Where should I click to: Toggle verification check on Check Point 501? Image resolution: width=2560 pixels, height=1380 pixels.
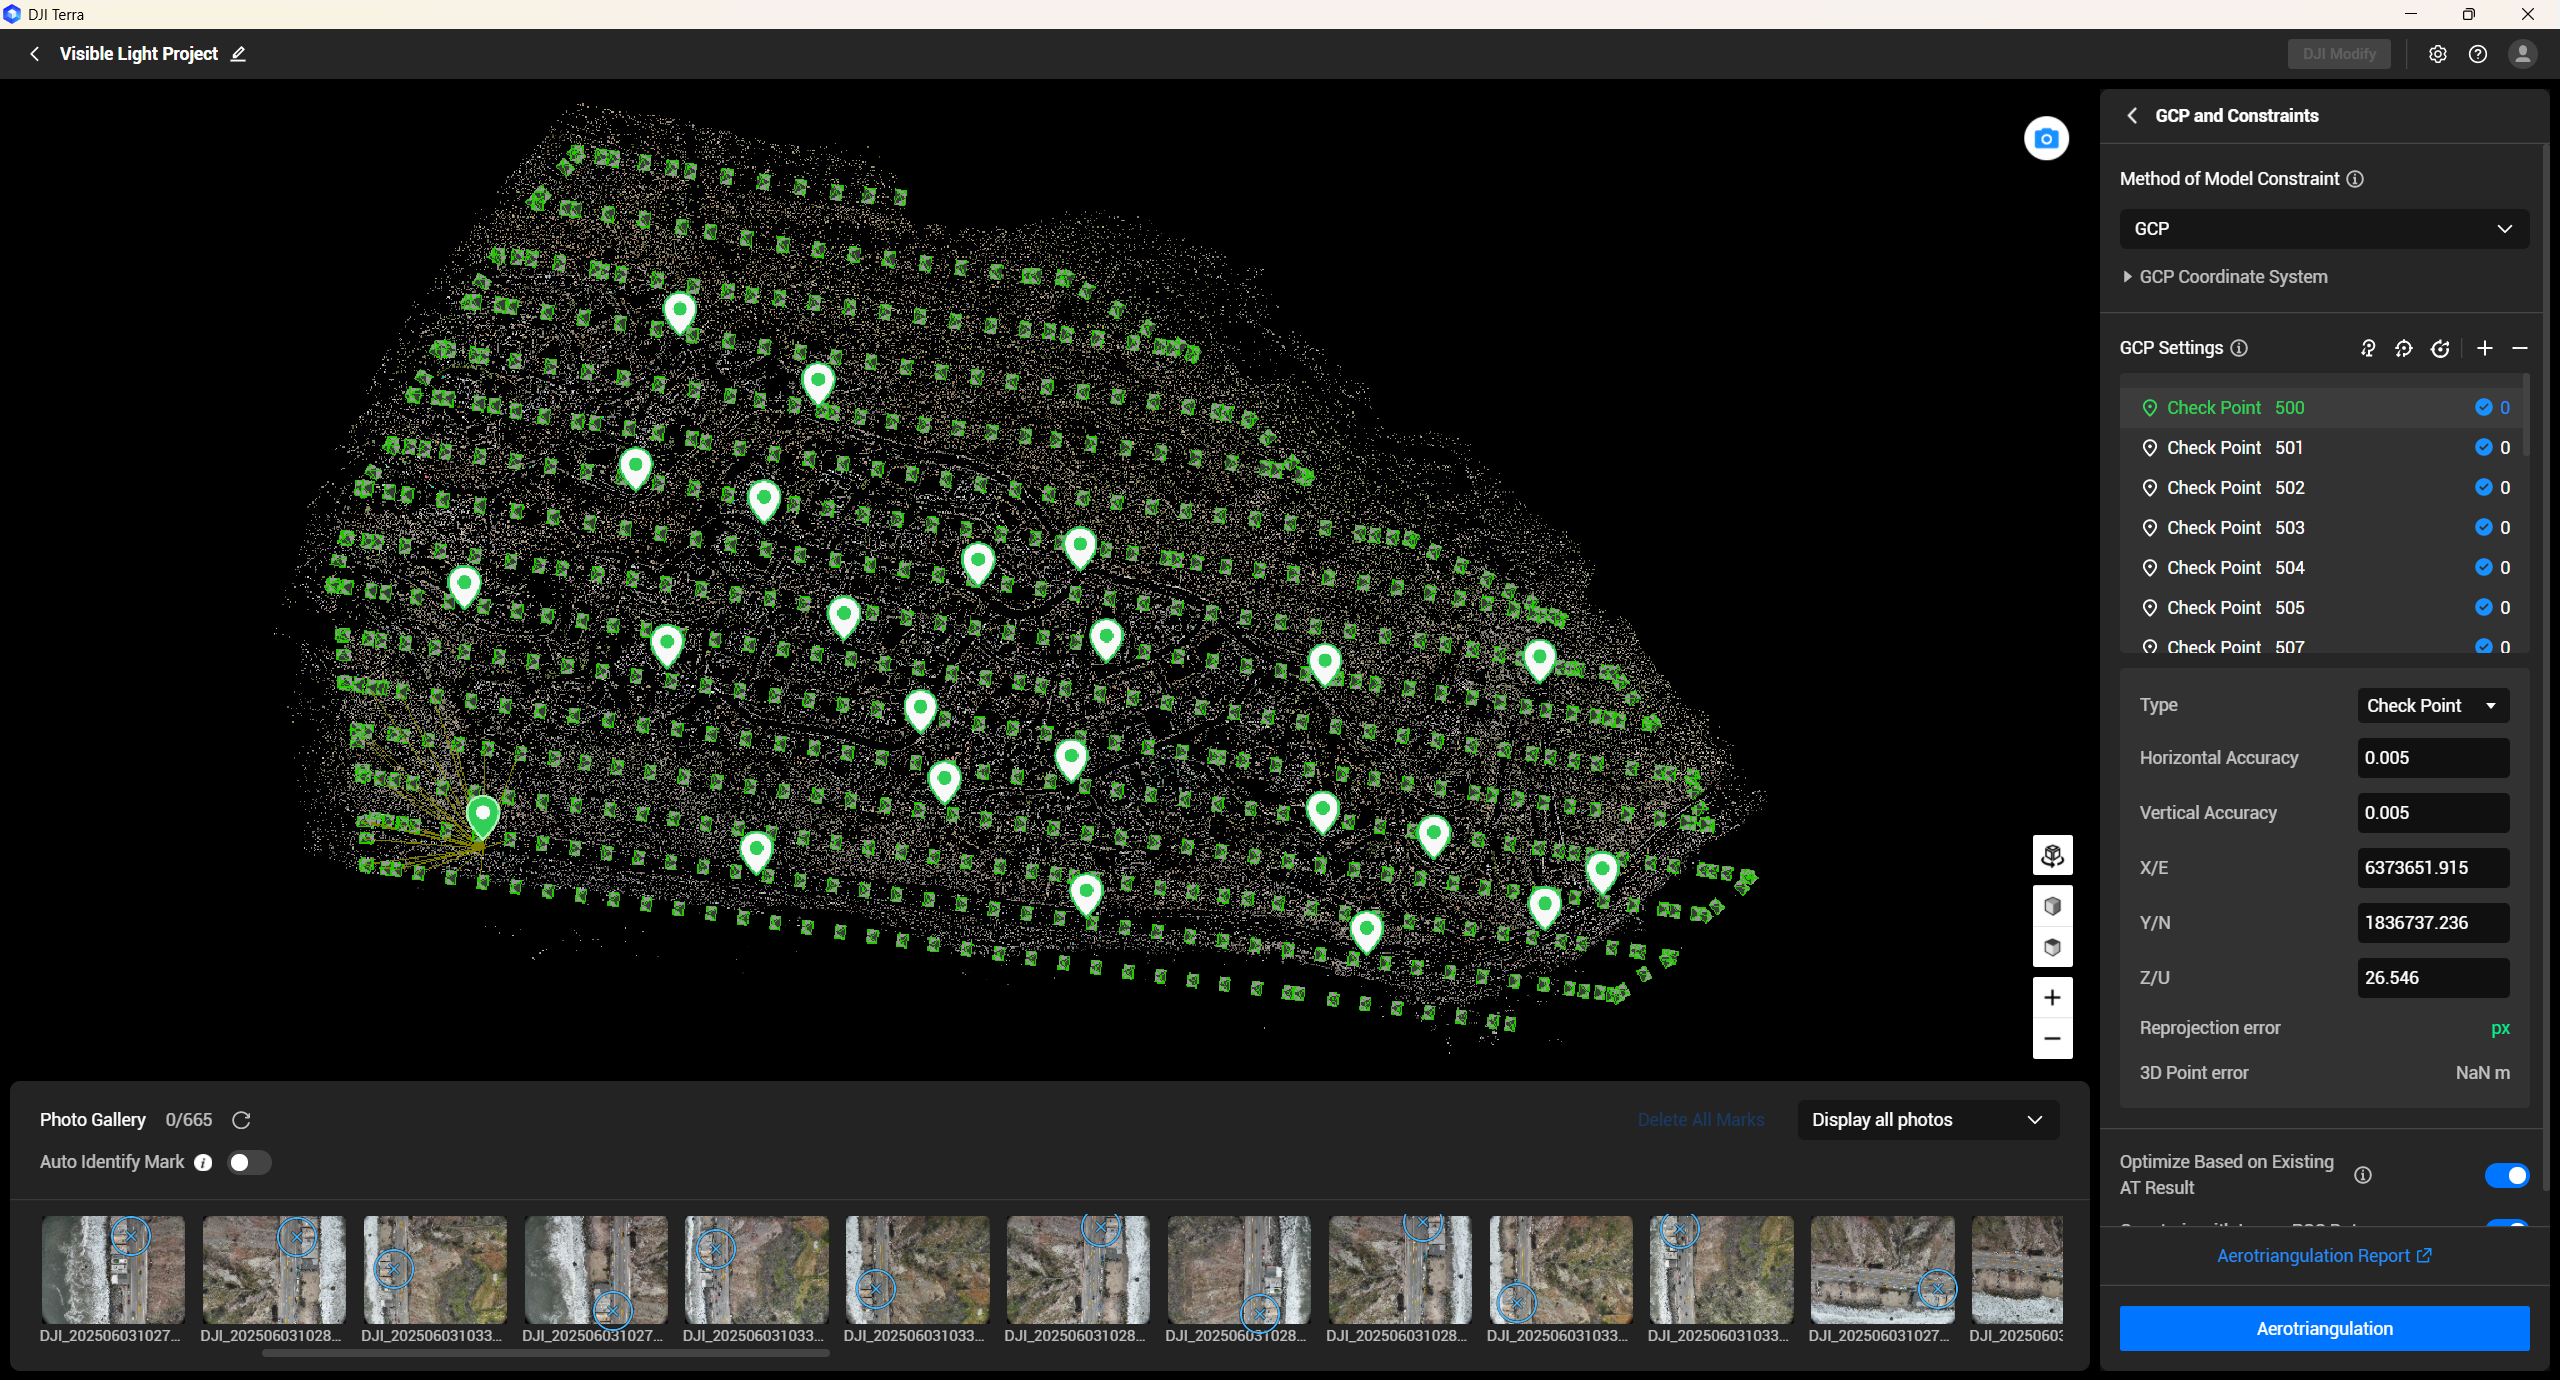2484,447
